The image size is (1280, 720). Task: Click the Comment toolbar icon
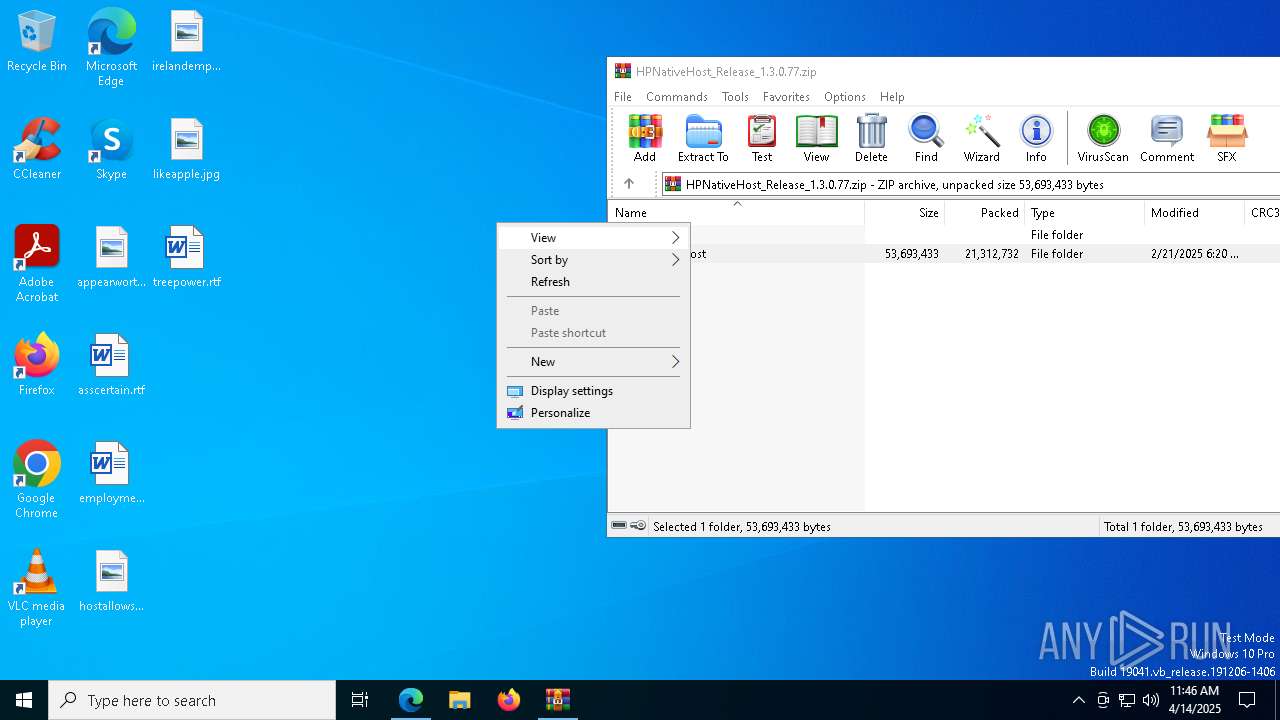(x=1167, y=138)
